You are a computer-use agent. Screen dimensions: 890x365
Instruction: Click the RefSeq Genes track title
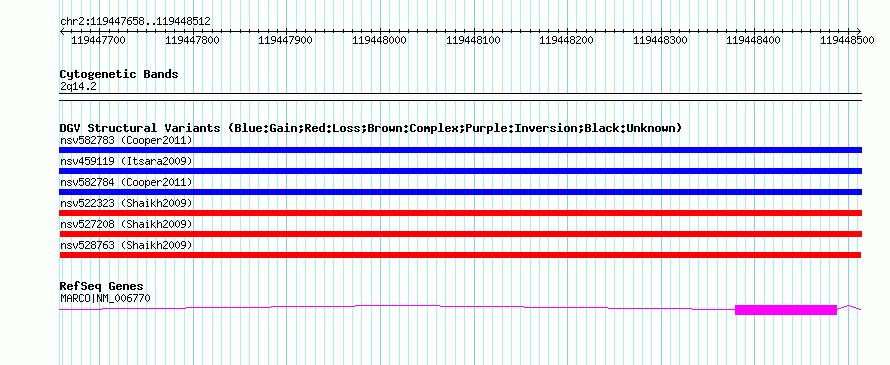[x=102, y=286]
